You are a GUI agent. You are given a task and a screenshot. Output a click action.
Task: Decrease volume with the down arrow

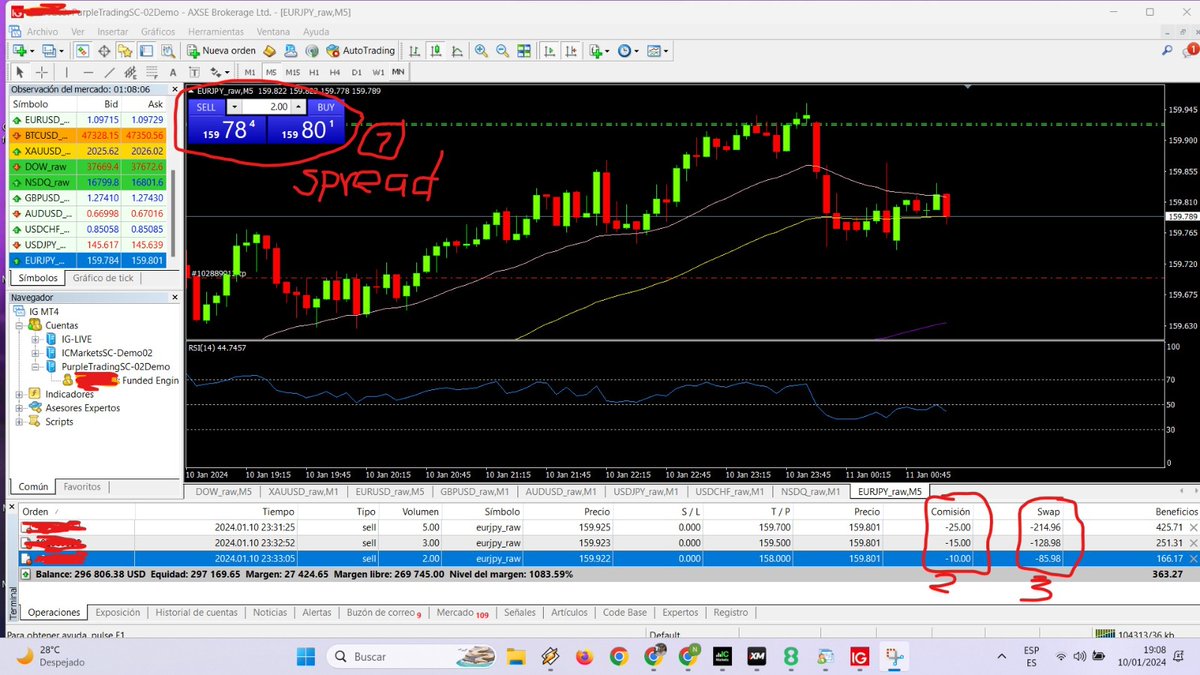tap(234, 107)
